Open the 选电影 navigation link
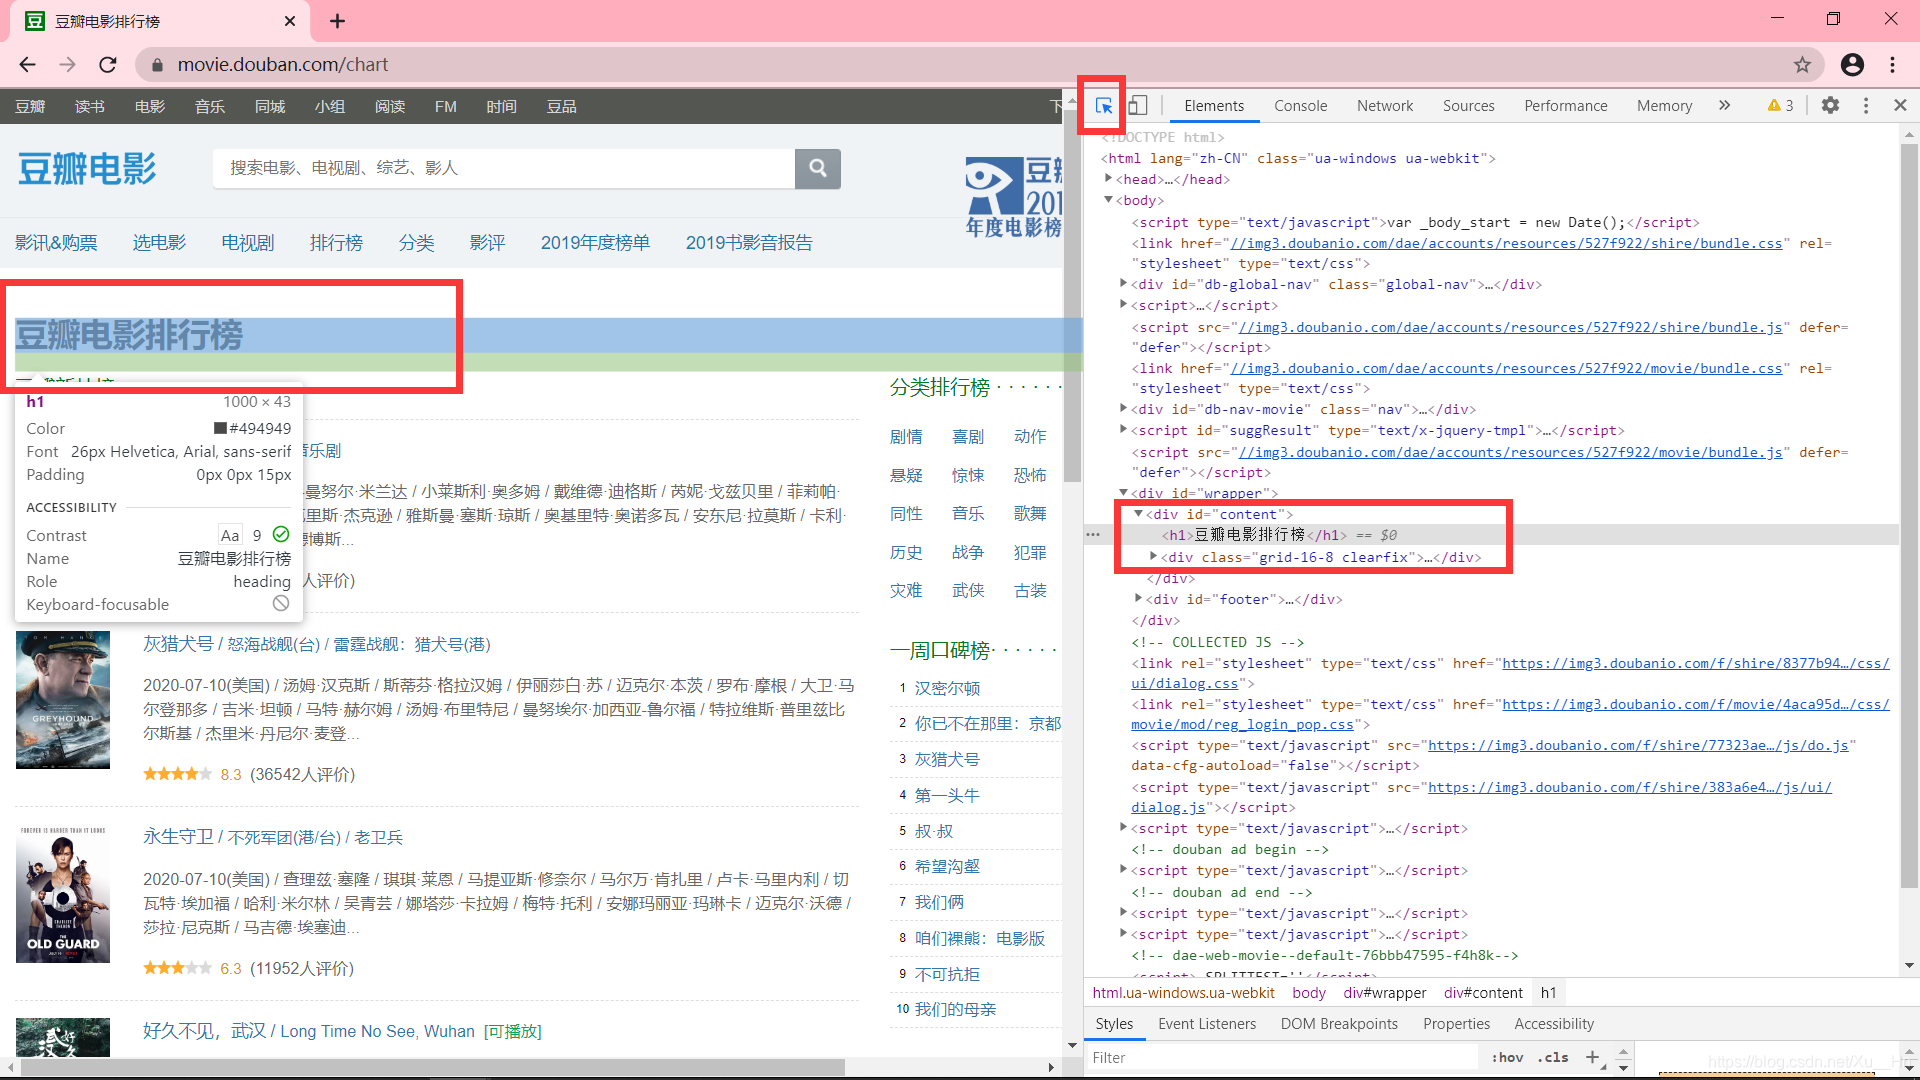 pos(159,243)
